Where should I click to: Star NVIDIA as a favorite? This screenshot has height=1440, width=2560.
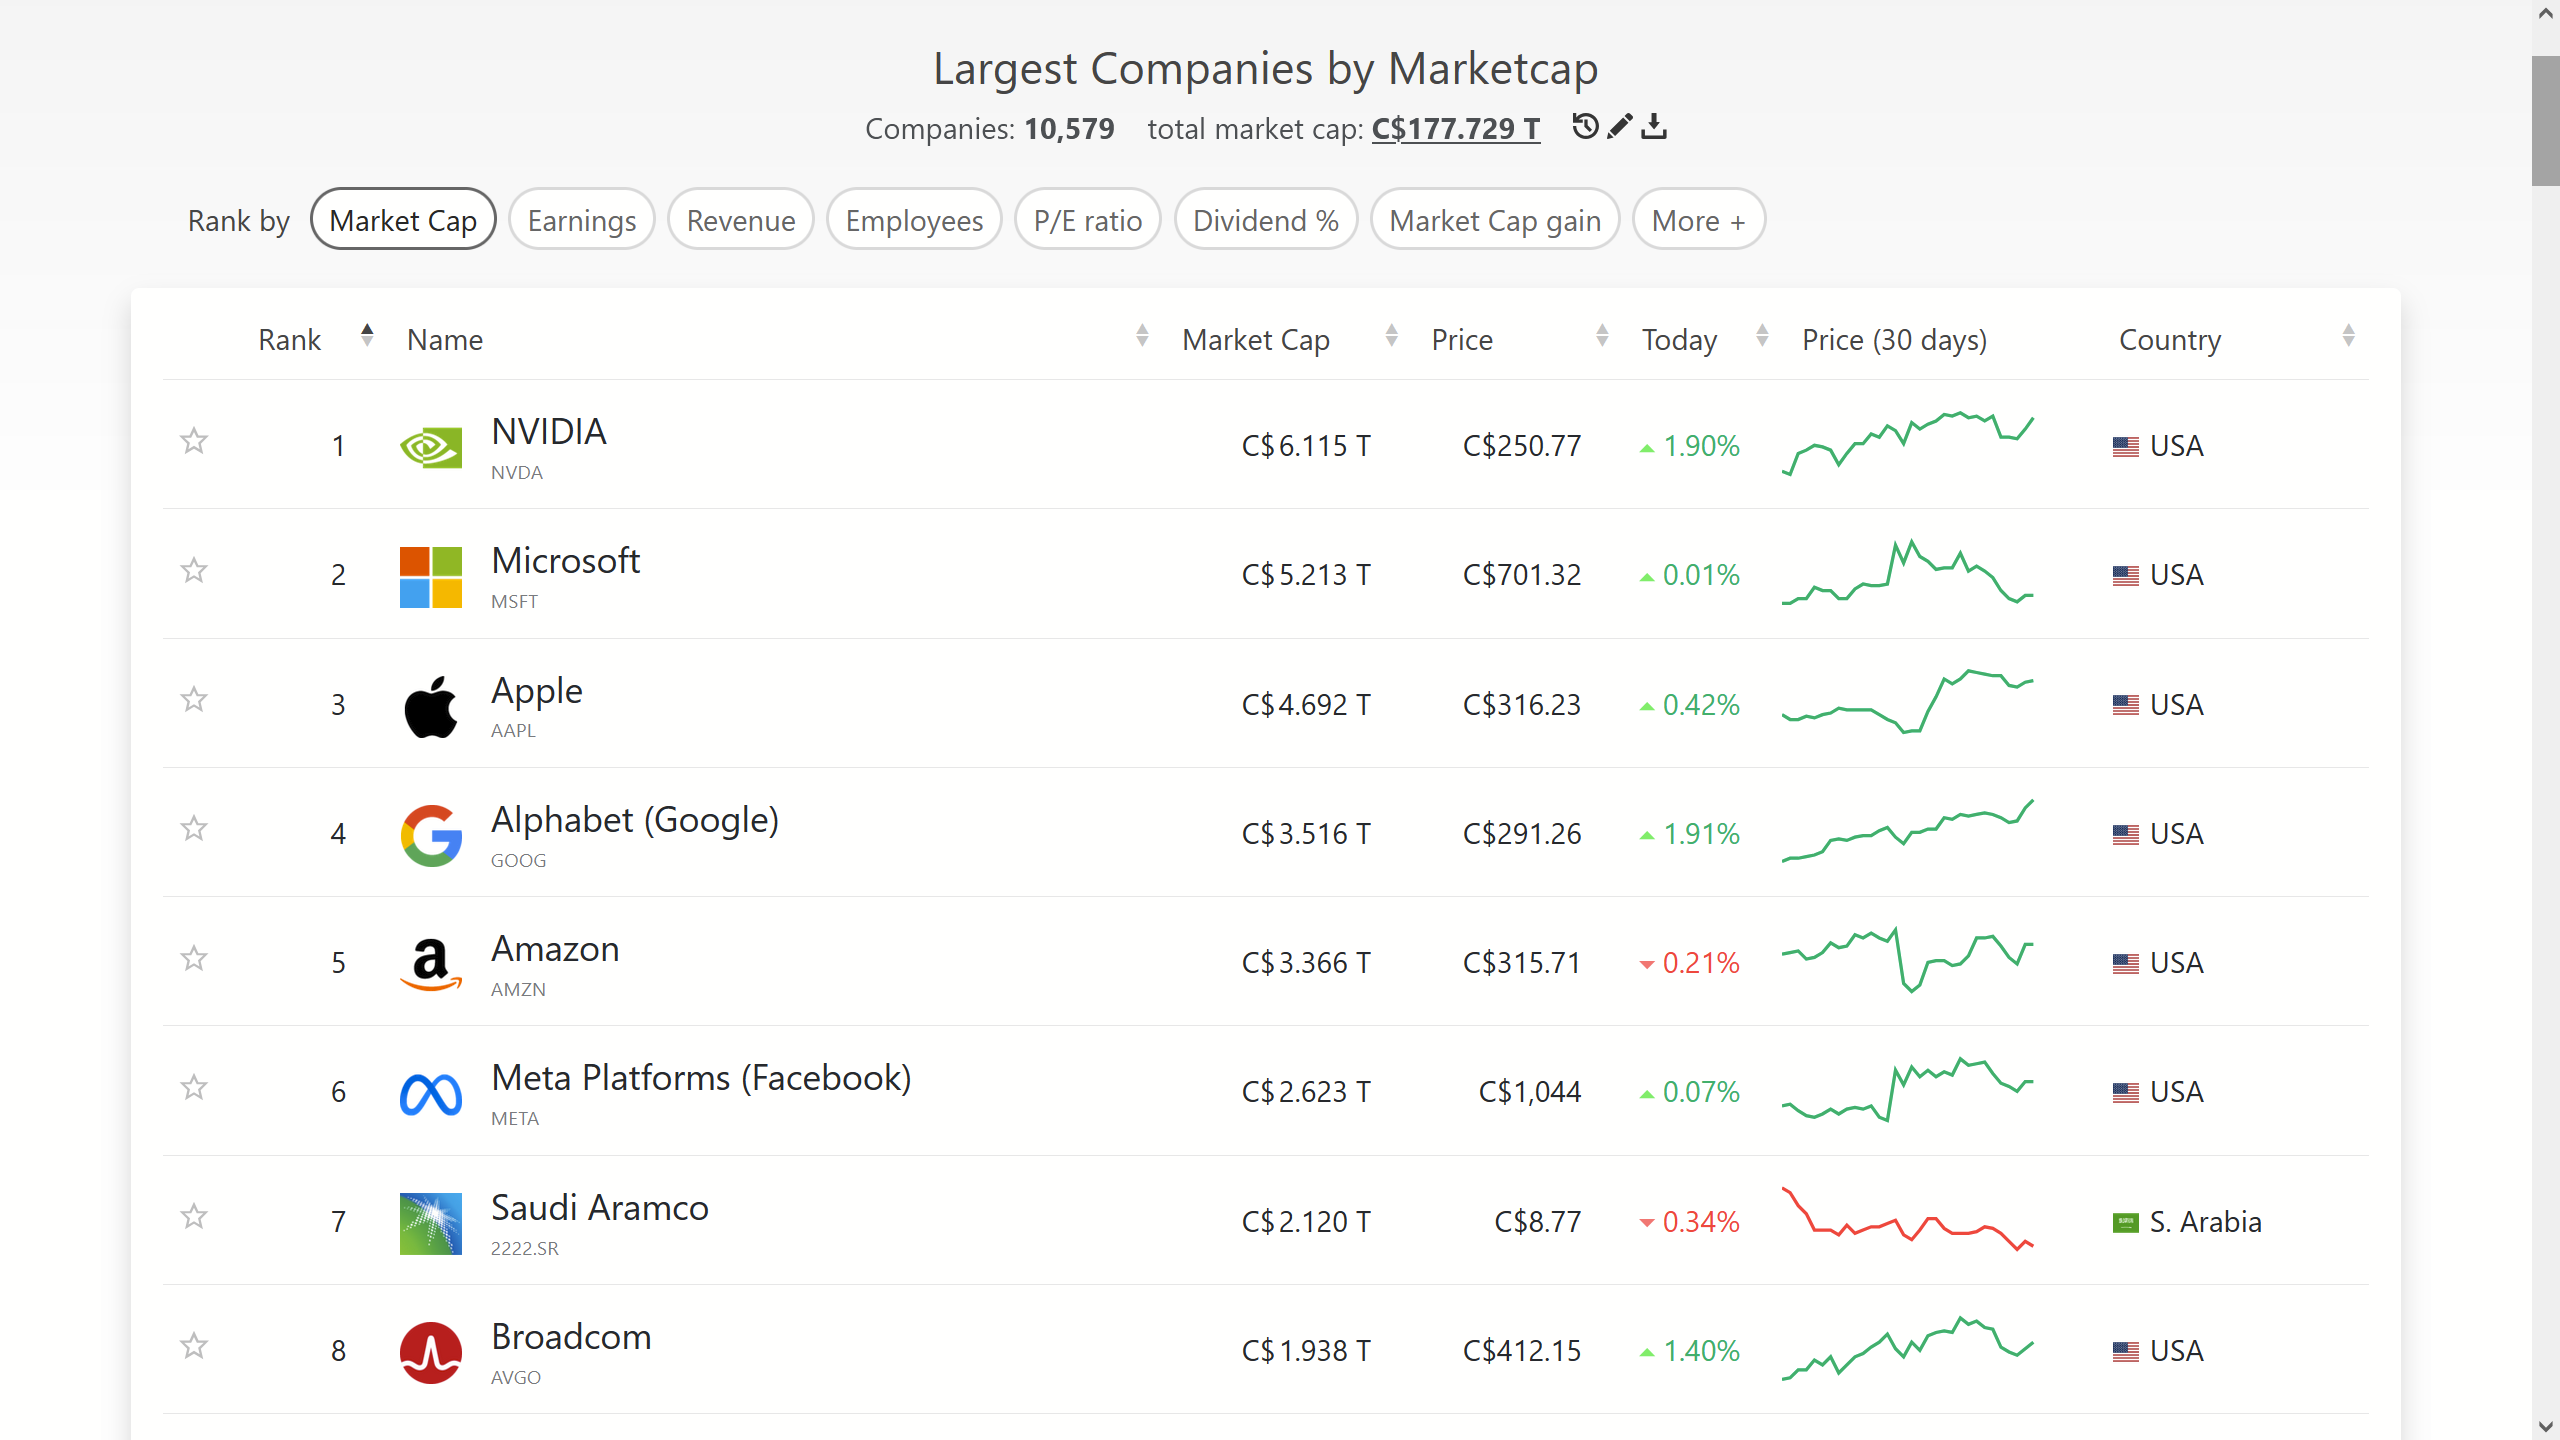(x=194, y=441)
